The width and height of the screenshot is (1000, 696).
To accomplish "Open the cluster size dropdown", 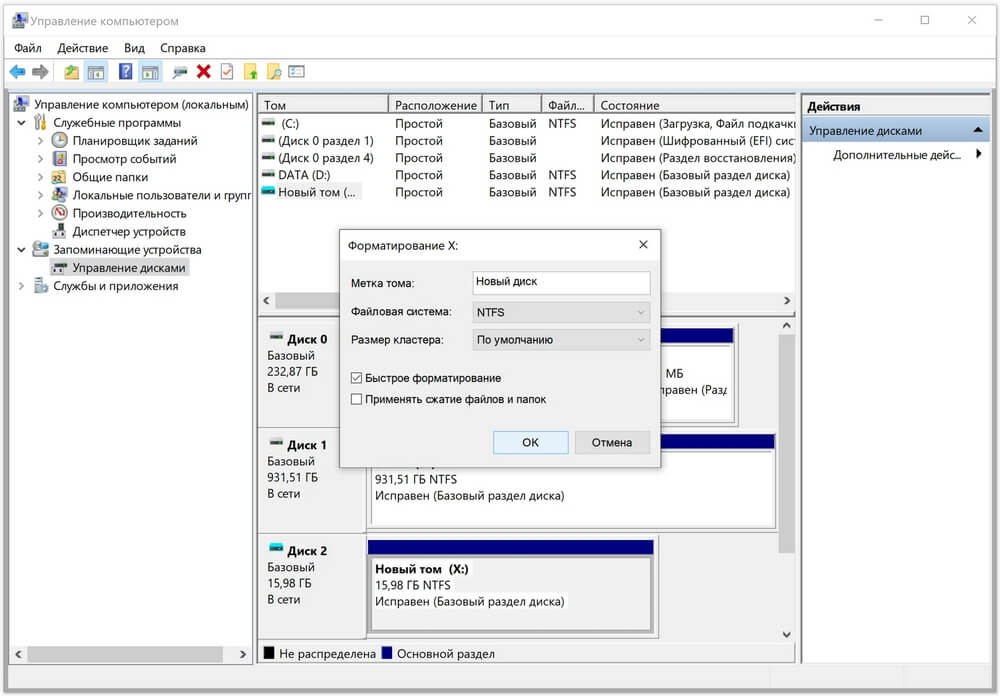I will tap(561, 340).
